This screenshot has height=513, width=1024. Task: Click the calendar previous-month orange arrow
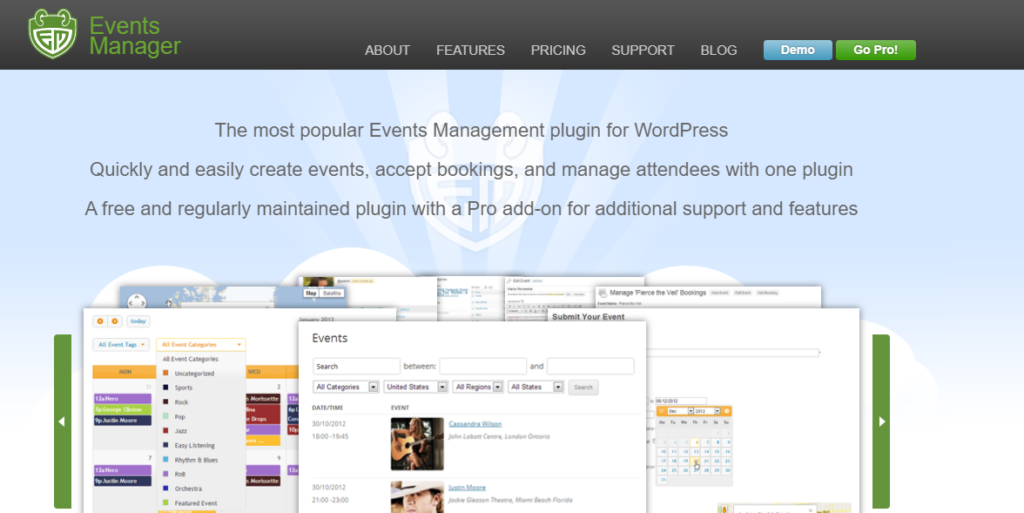point(100,321)
